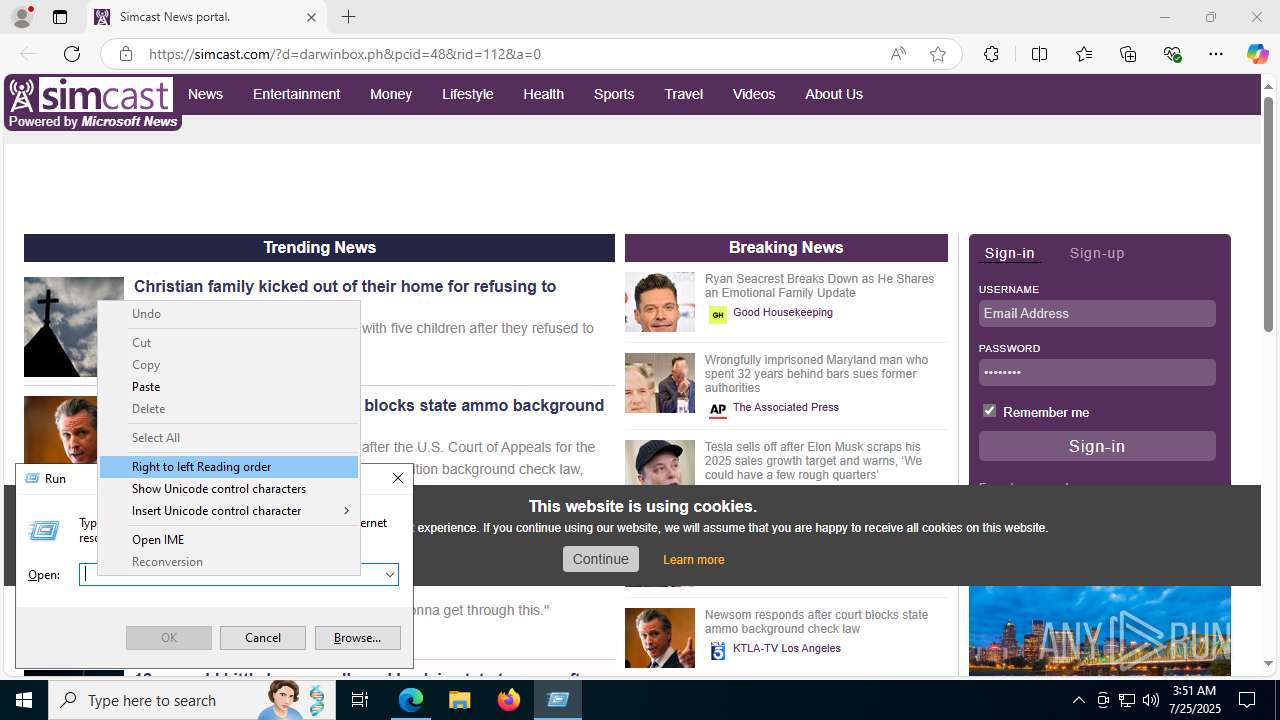1280x720 pixels.
Task: Open the Health section
Action: (543, 94)
